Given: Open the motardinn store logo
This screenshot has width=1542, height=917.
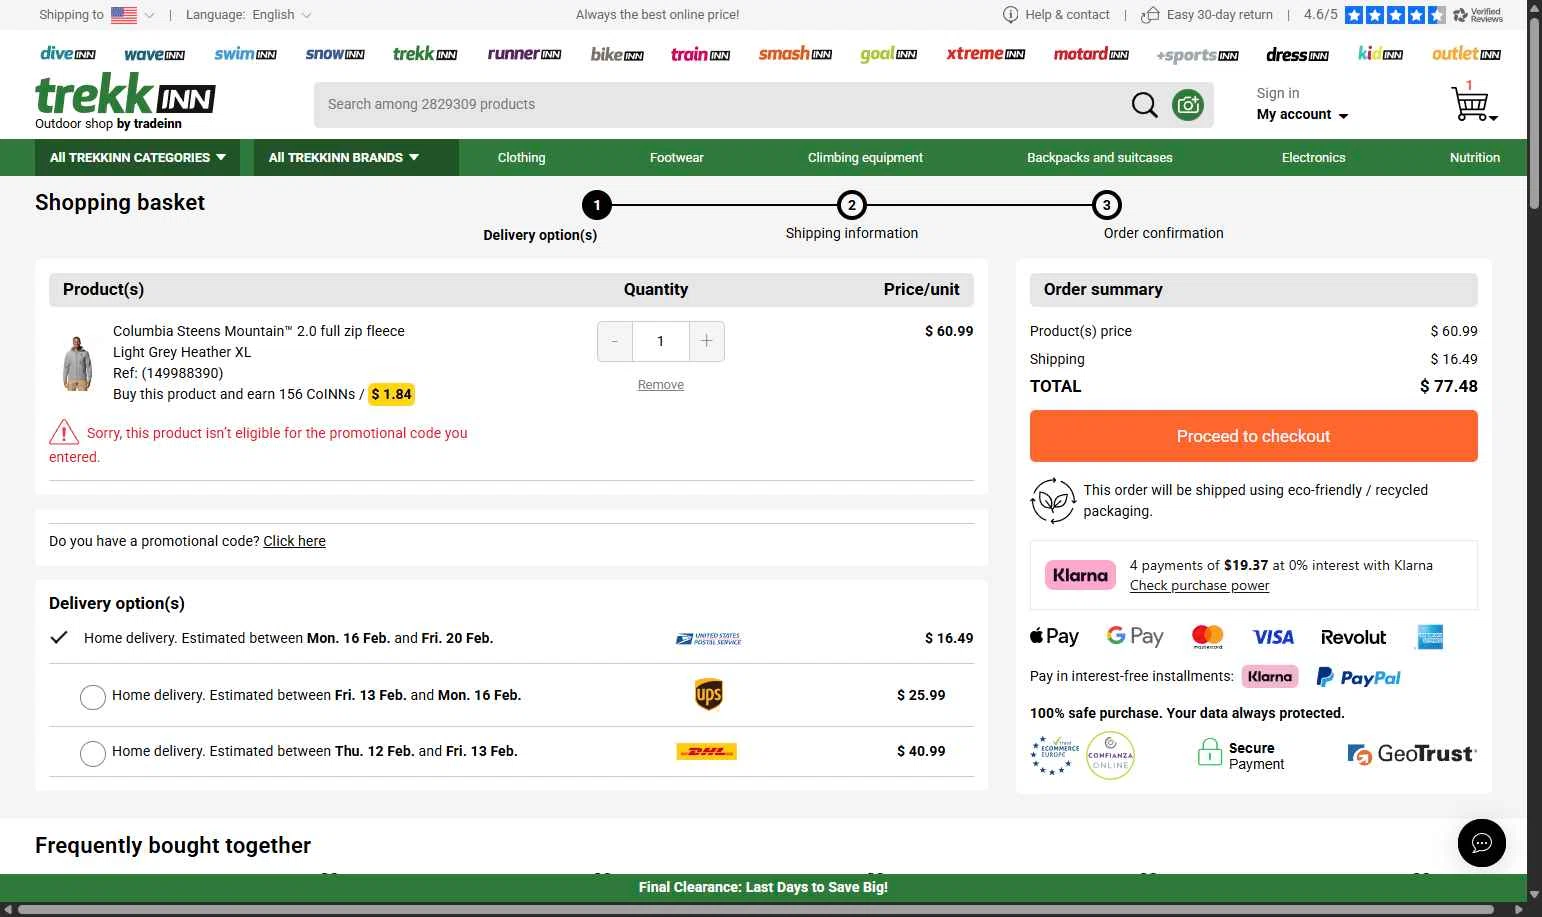Looking at the screenshot, I should tap(1091, 54).
